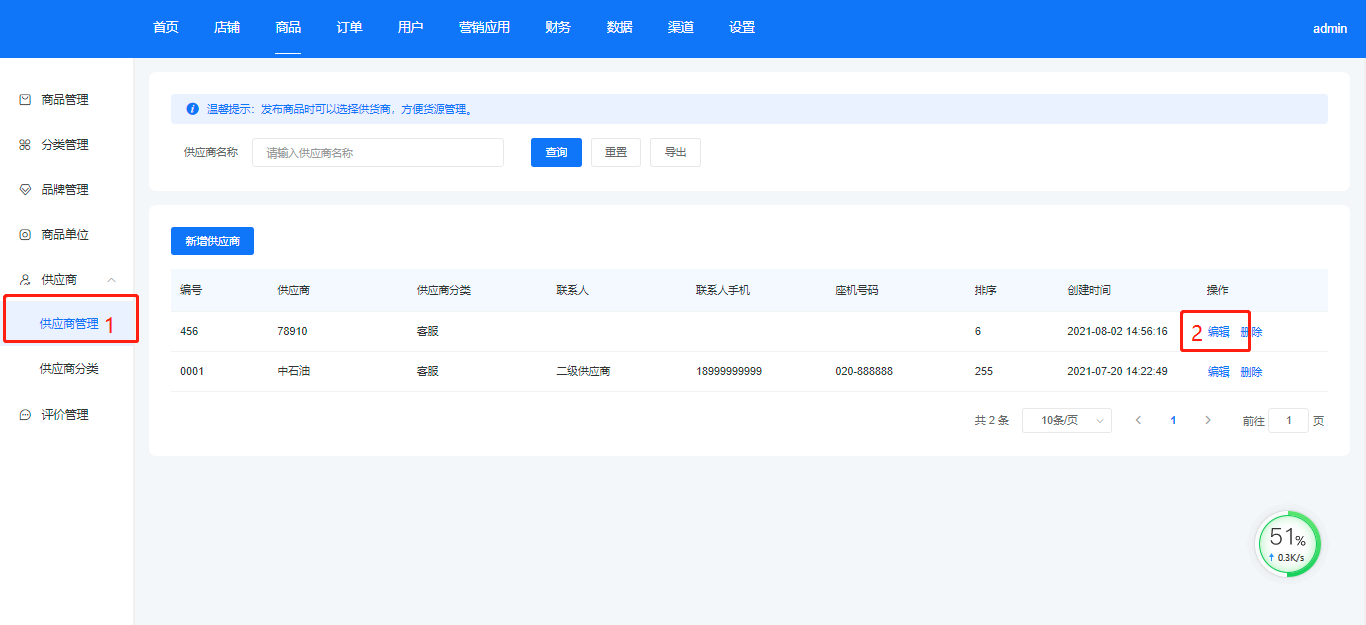Click the 51% network speed widget
1366x625 pixels.
1288,545
